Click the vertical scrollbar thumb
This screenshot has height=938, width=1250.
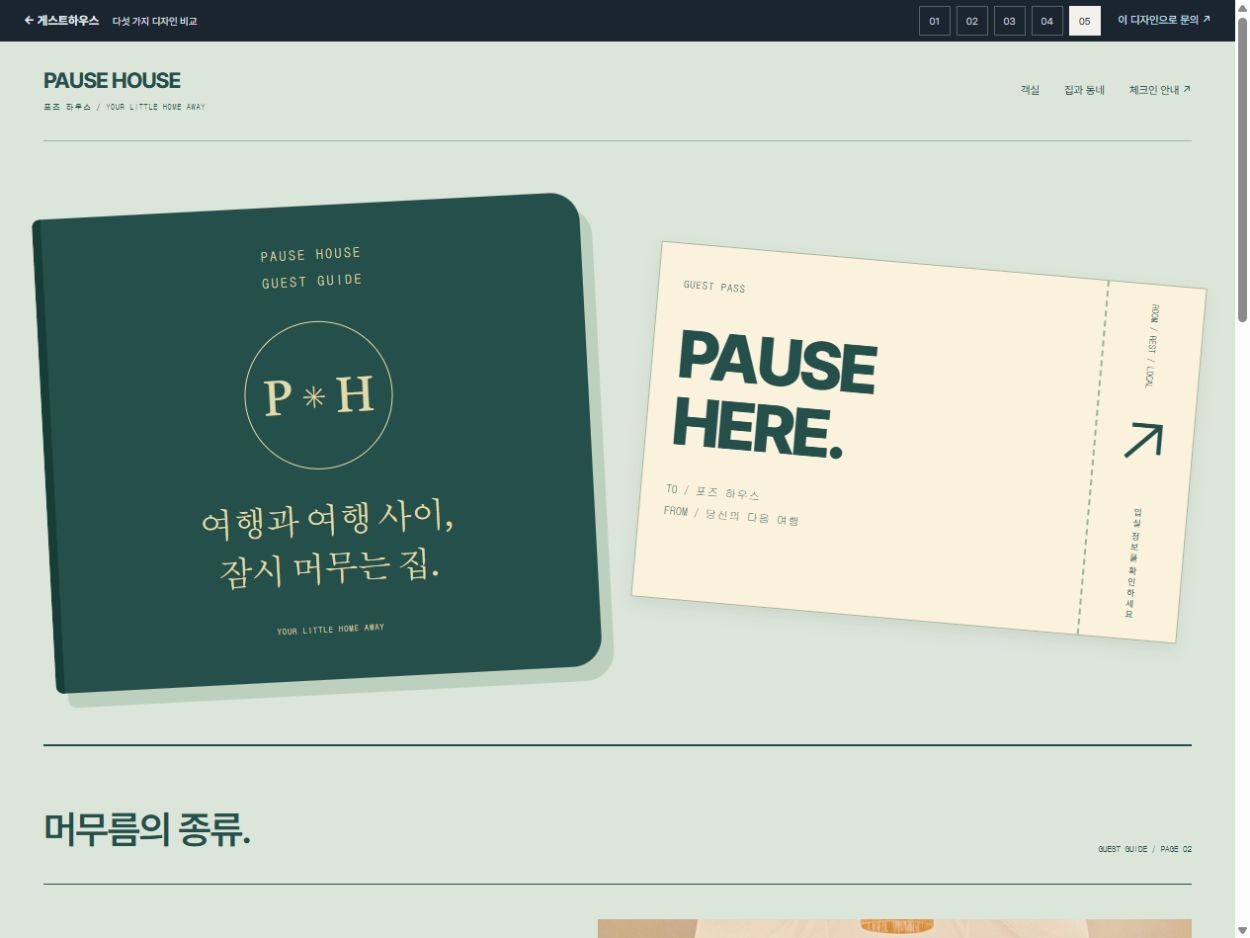[1242, 170]
